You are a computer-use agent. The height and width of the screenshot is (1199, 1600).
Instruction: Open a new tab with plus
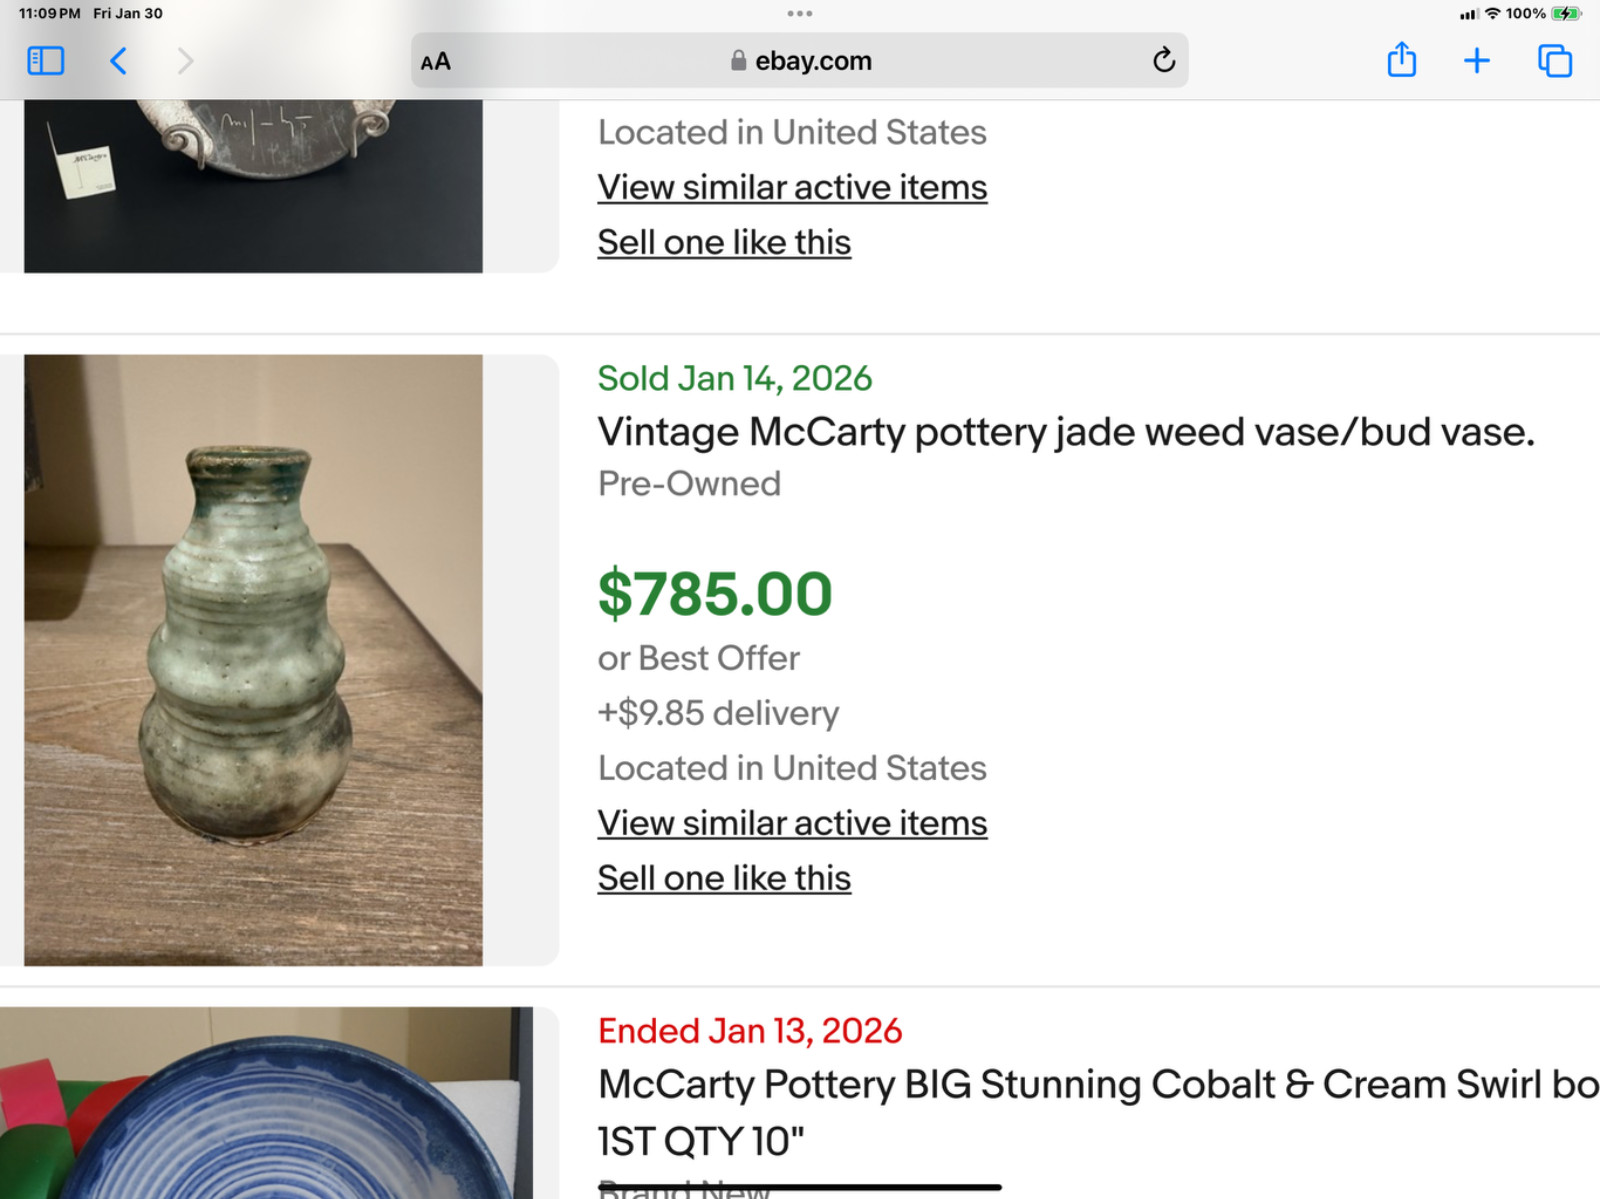pos(1476,61)
